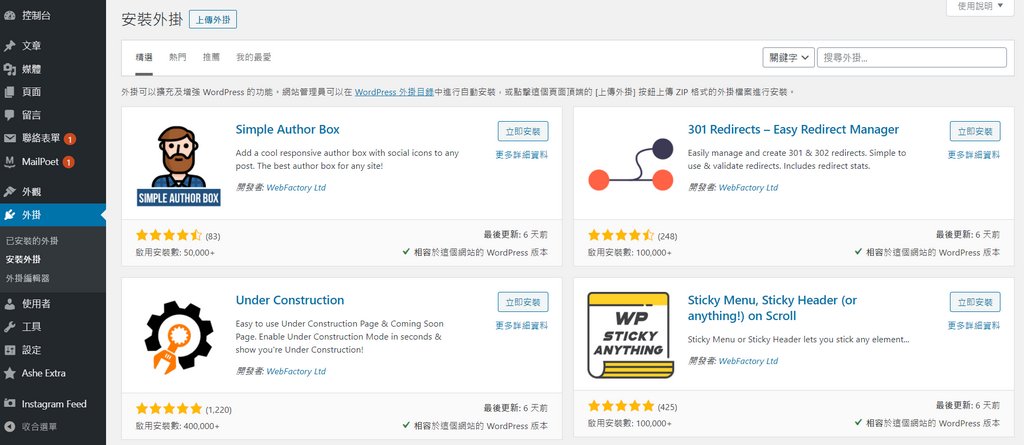Image resolution: width=1024 pixels, height=445 pixels.
Task: Open MailPoet icon in sidebar
Action: coord(10,162)
